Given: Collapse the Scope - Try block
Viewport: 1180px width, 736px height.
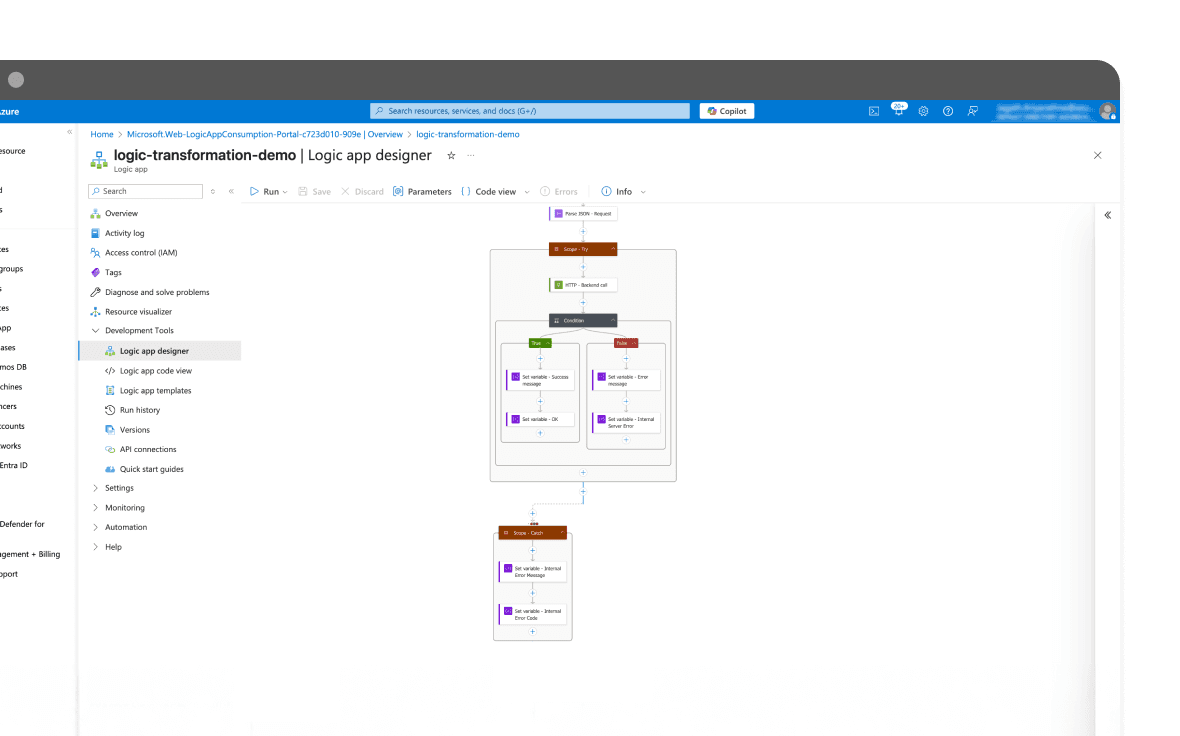Looking at the screenshot, I should (x=614, y=248).
